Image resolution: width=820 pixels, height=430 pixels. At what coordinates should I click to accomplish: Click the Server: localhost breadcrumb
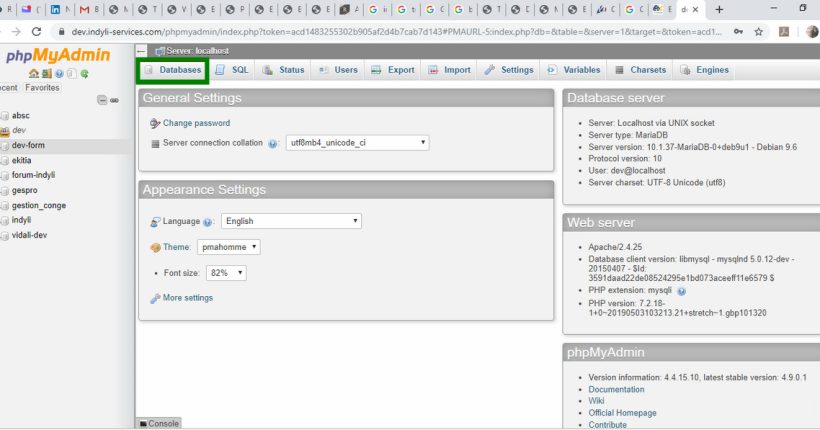tap(197, 51)
